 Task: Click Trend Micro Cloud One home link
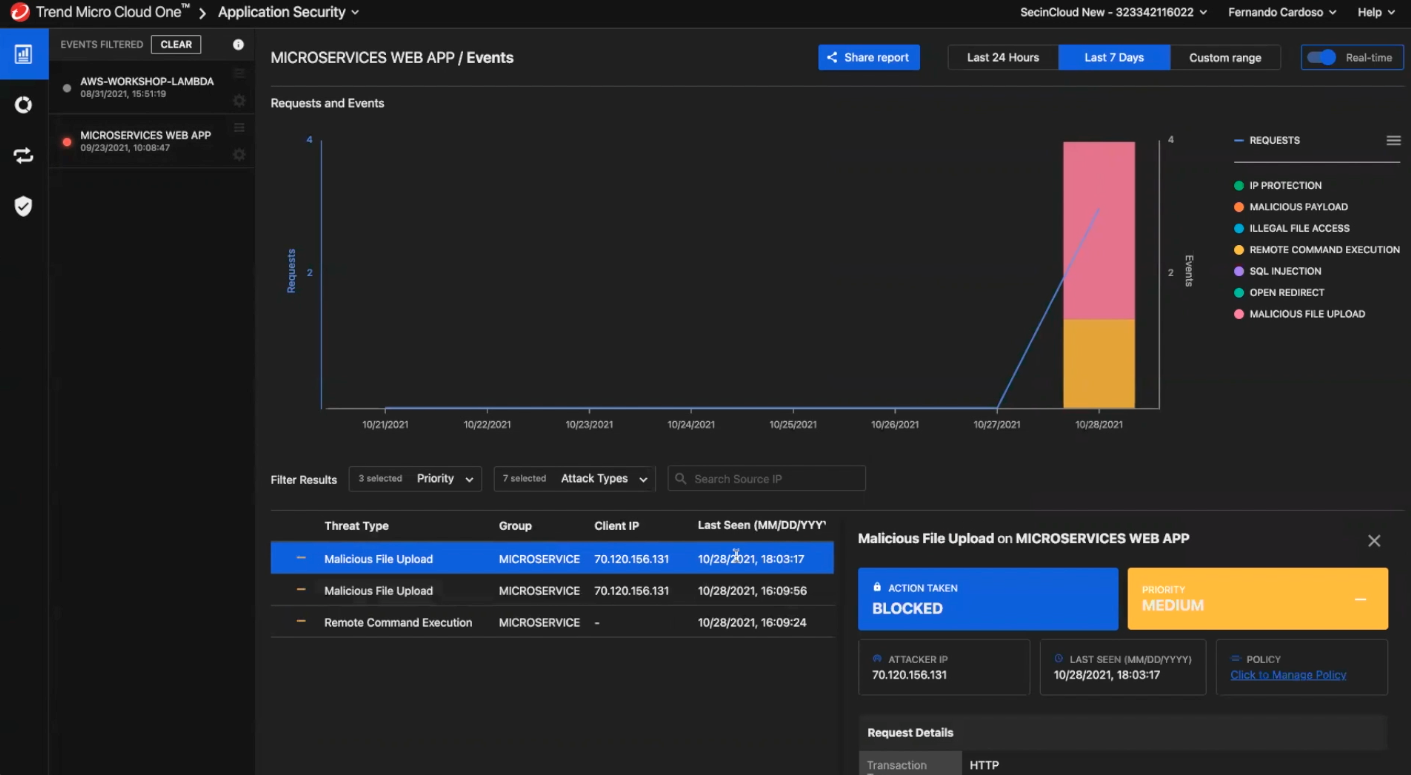[113, 12]
